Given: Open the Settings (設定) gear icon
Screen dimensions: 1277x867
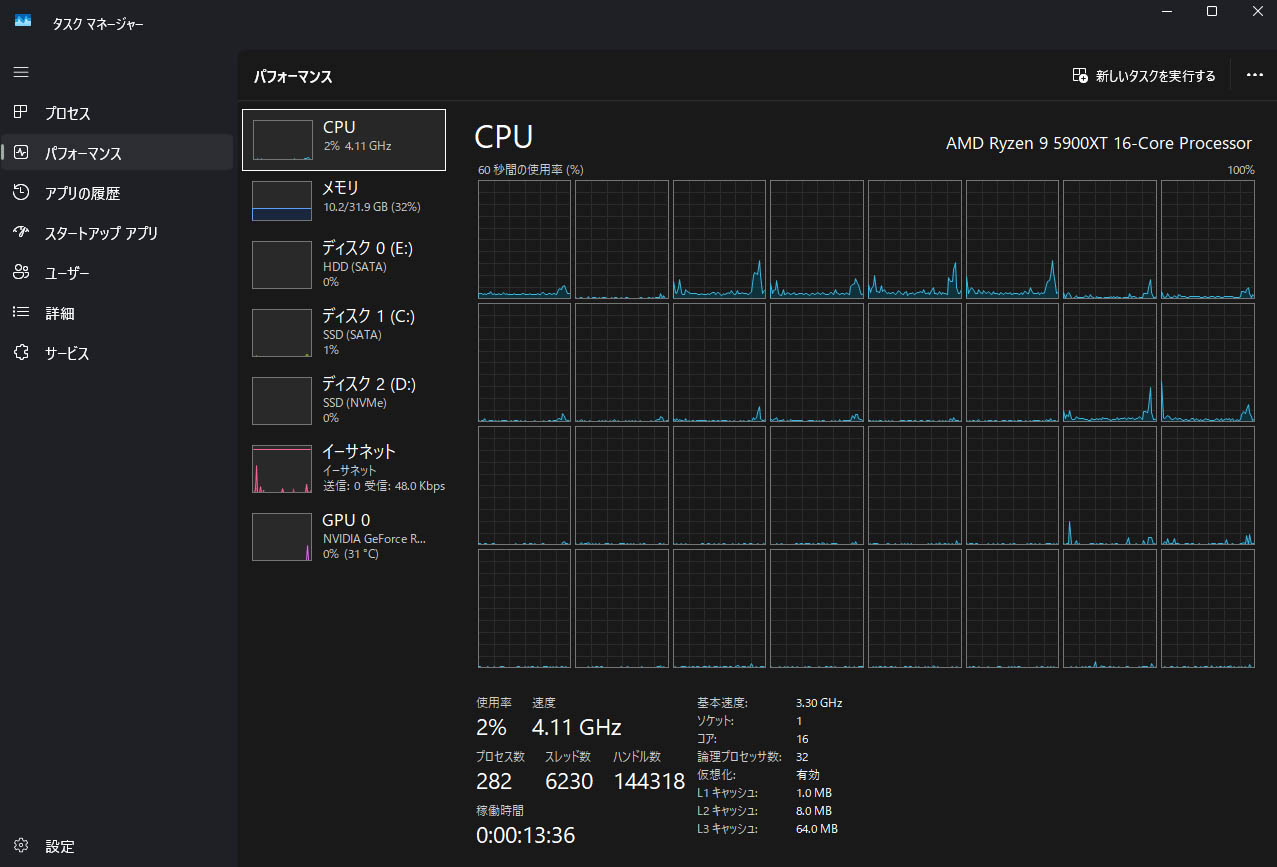Looking at the screenshot, I should click(21, 846).
